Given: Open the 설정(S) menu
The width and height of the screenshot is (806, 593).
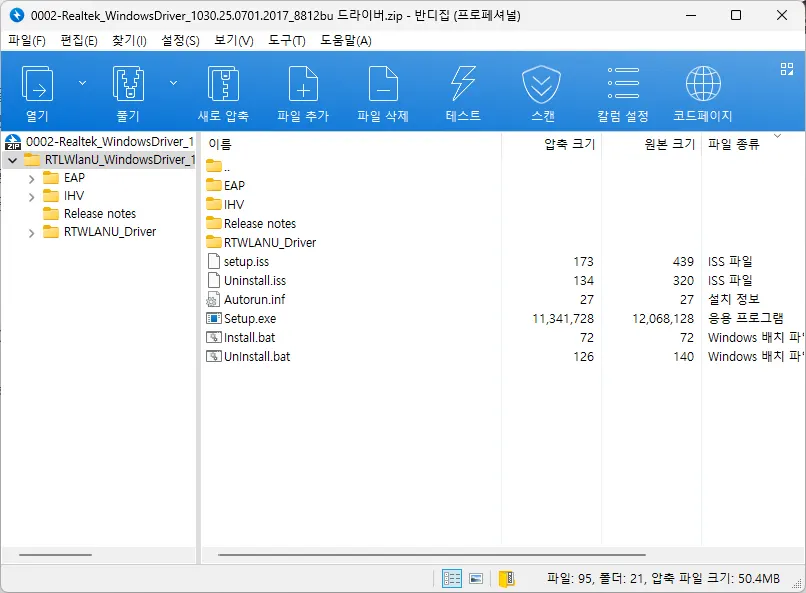Looking at the screenshot, I should (x=180, y=41).
